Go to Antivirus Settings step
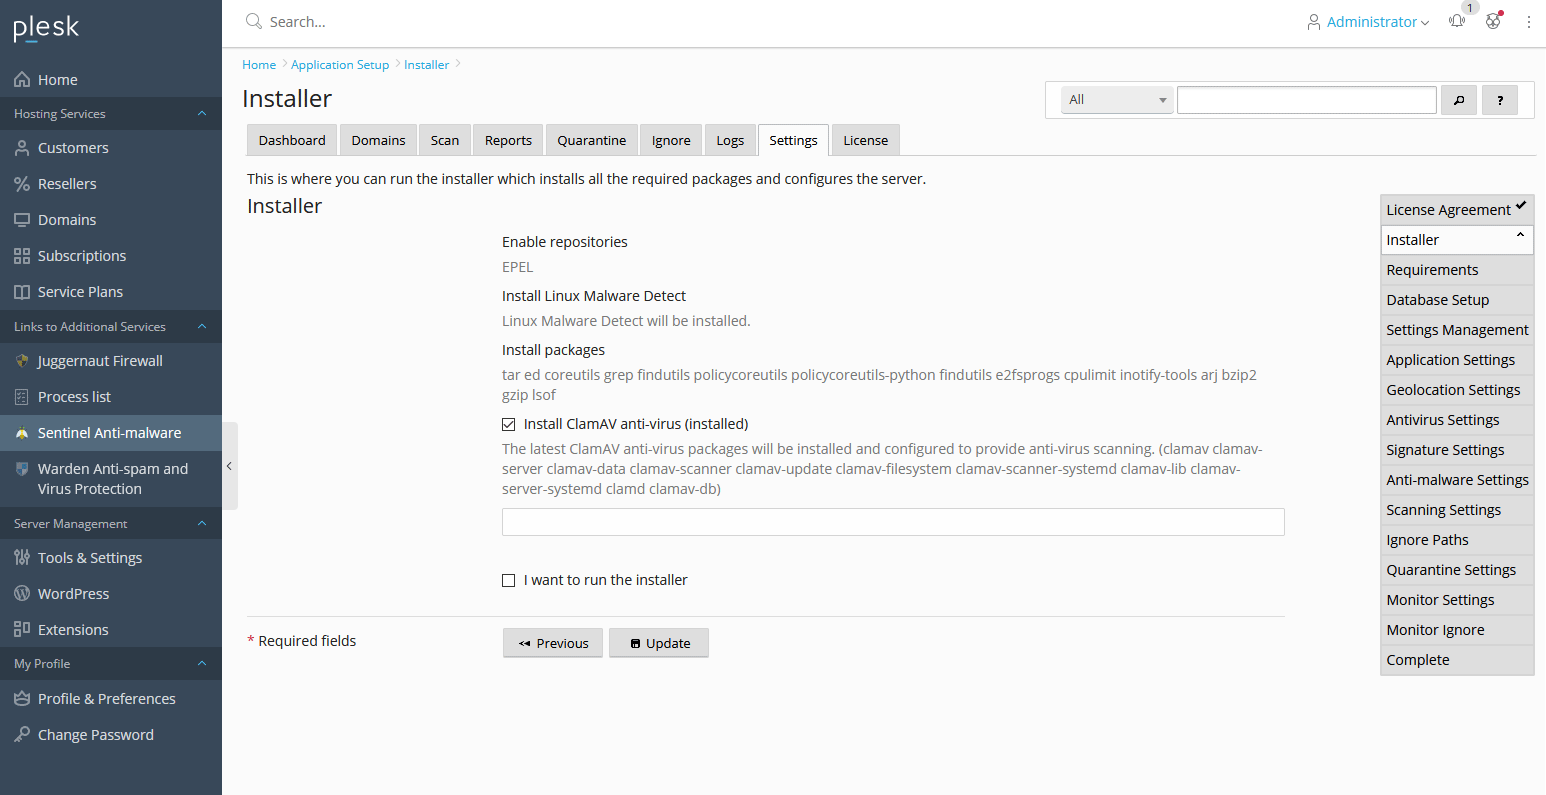Screen dimensions: 1546x795 click(x=1457, y=420)
